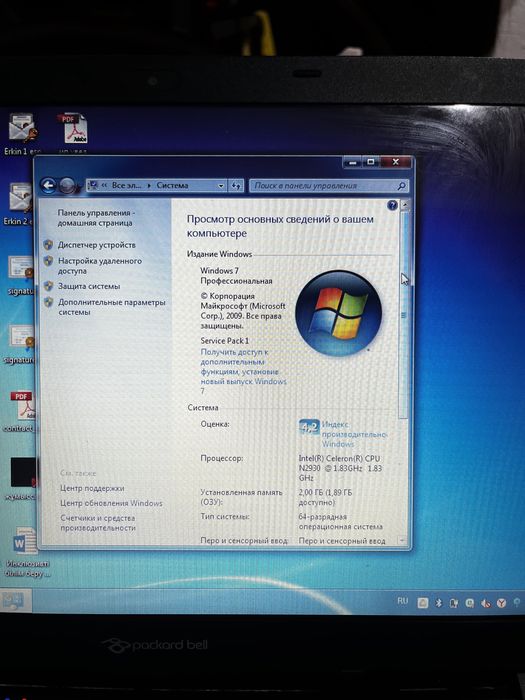
Task: Close the System window
Action: click(395, 162)
